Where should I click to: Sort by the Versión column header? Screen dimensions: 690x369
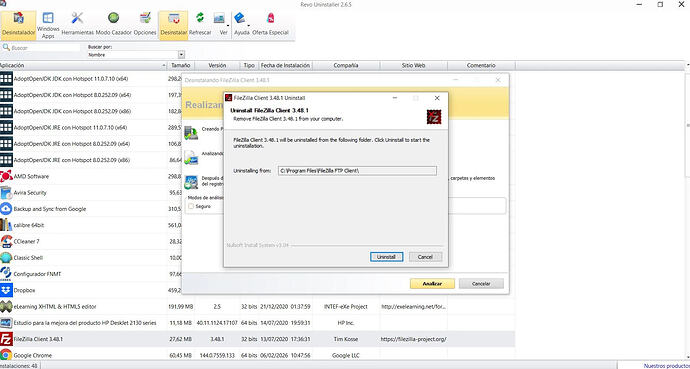(x=217, y=65)
